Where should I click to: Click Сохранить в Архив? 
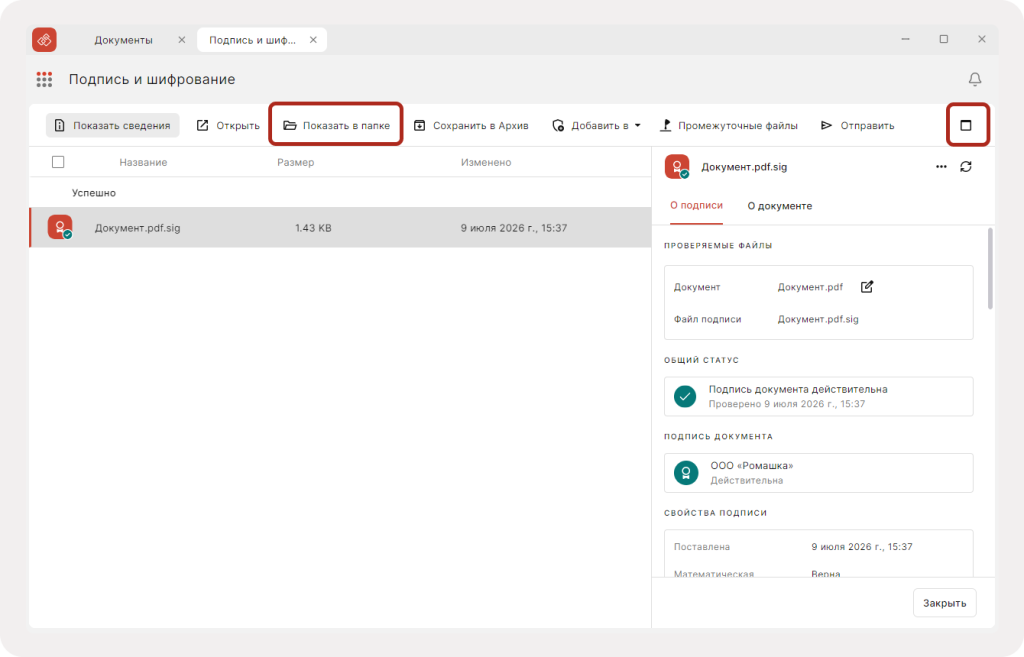coord(471,125)
